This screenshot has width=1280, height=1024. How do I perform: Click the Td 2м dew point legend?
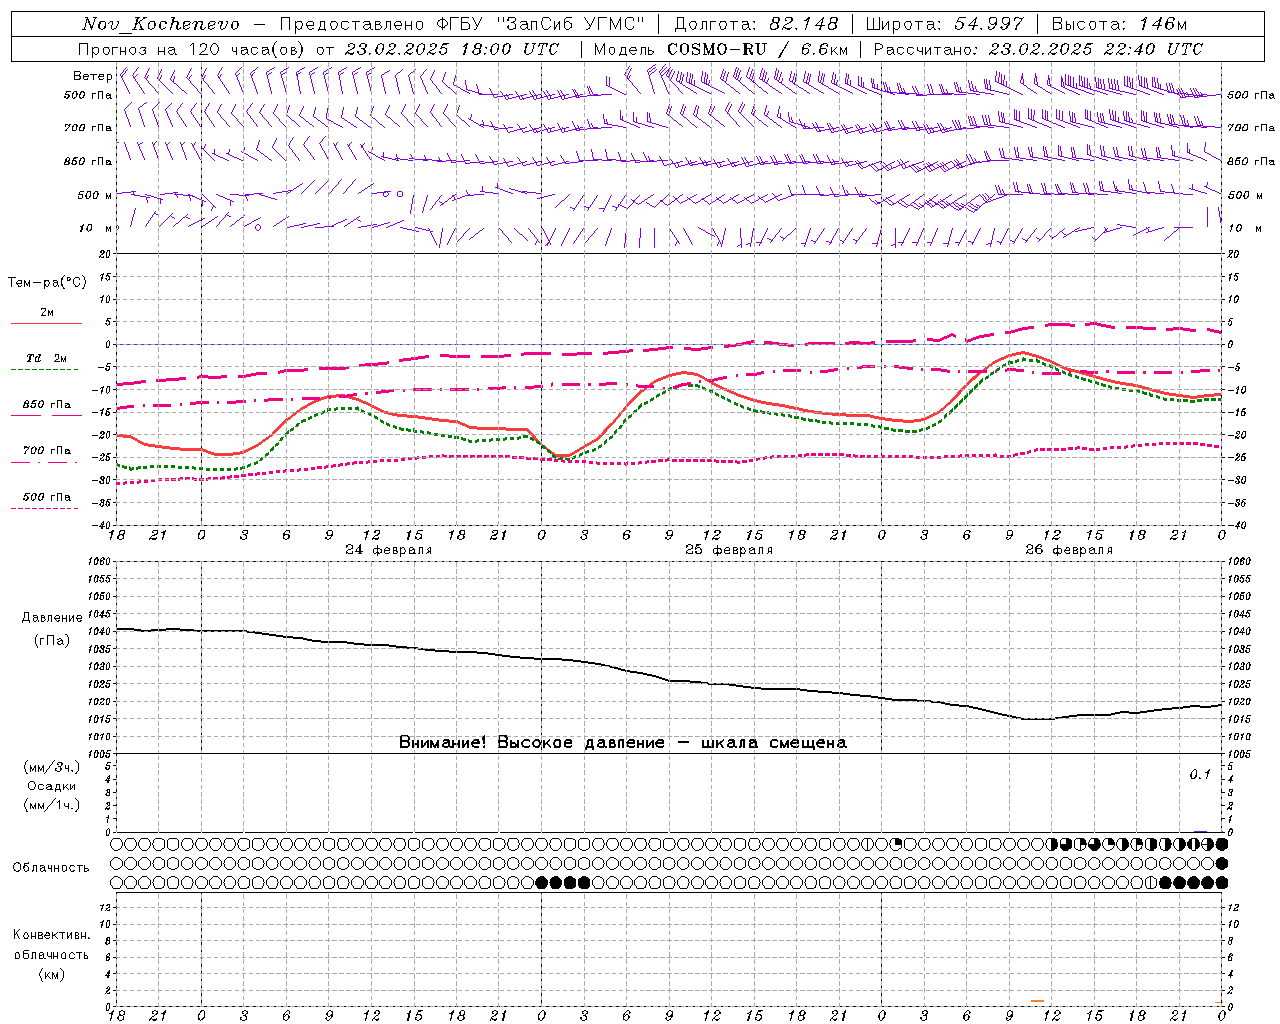pyautogui.click(x=46, y=358)
